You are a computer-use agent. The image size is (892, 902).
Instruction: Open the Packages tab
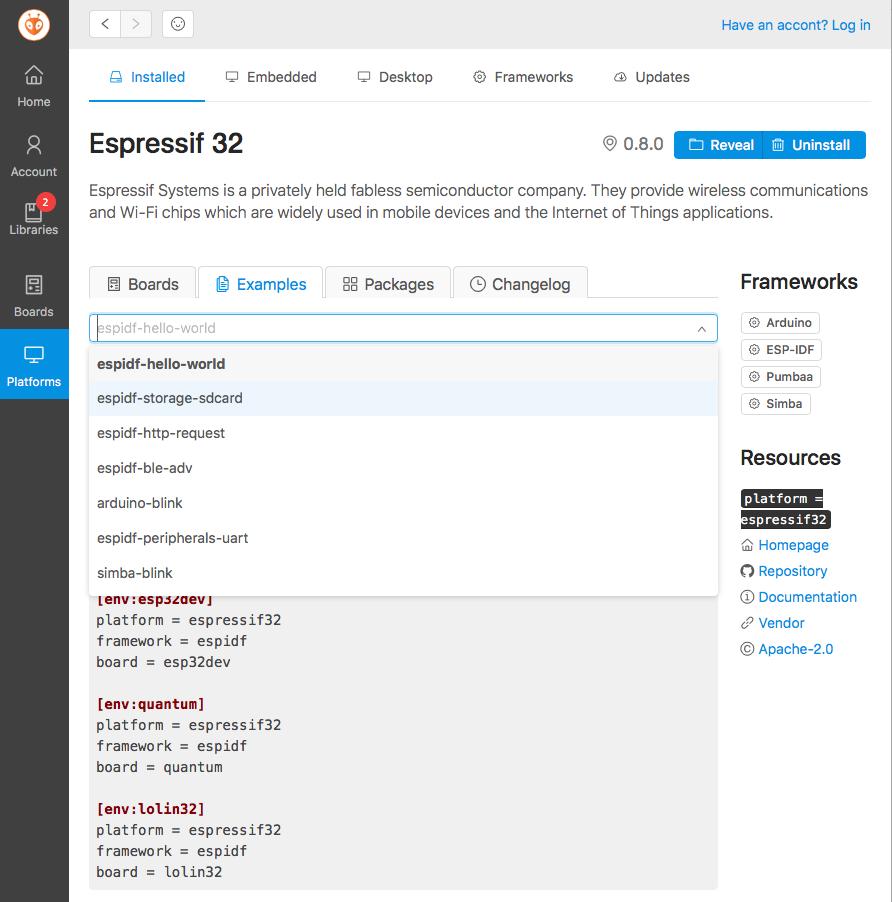[388, 284]
